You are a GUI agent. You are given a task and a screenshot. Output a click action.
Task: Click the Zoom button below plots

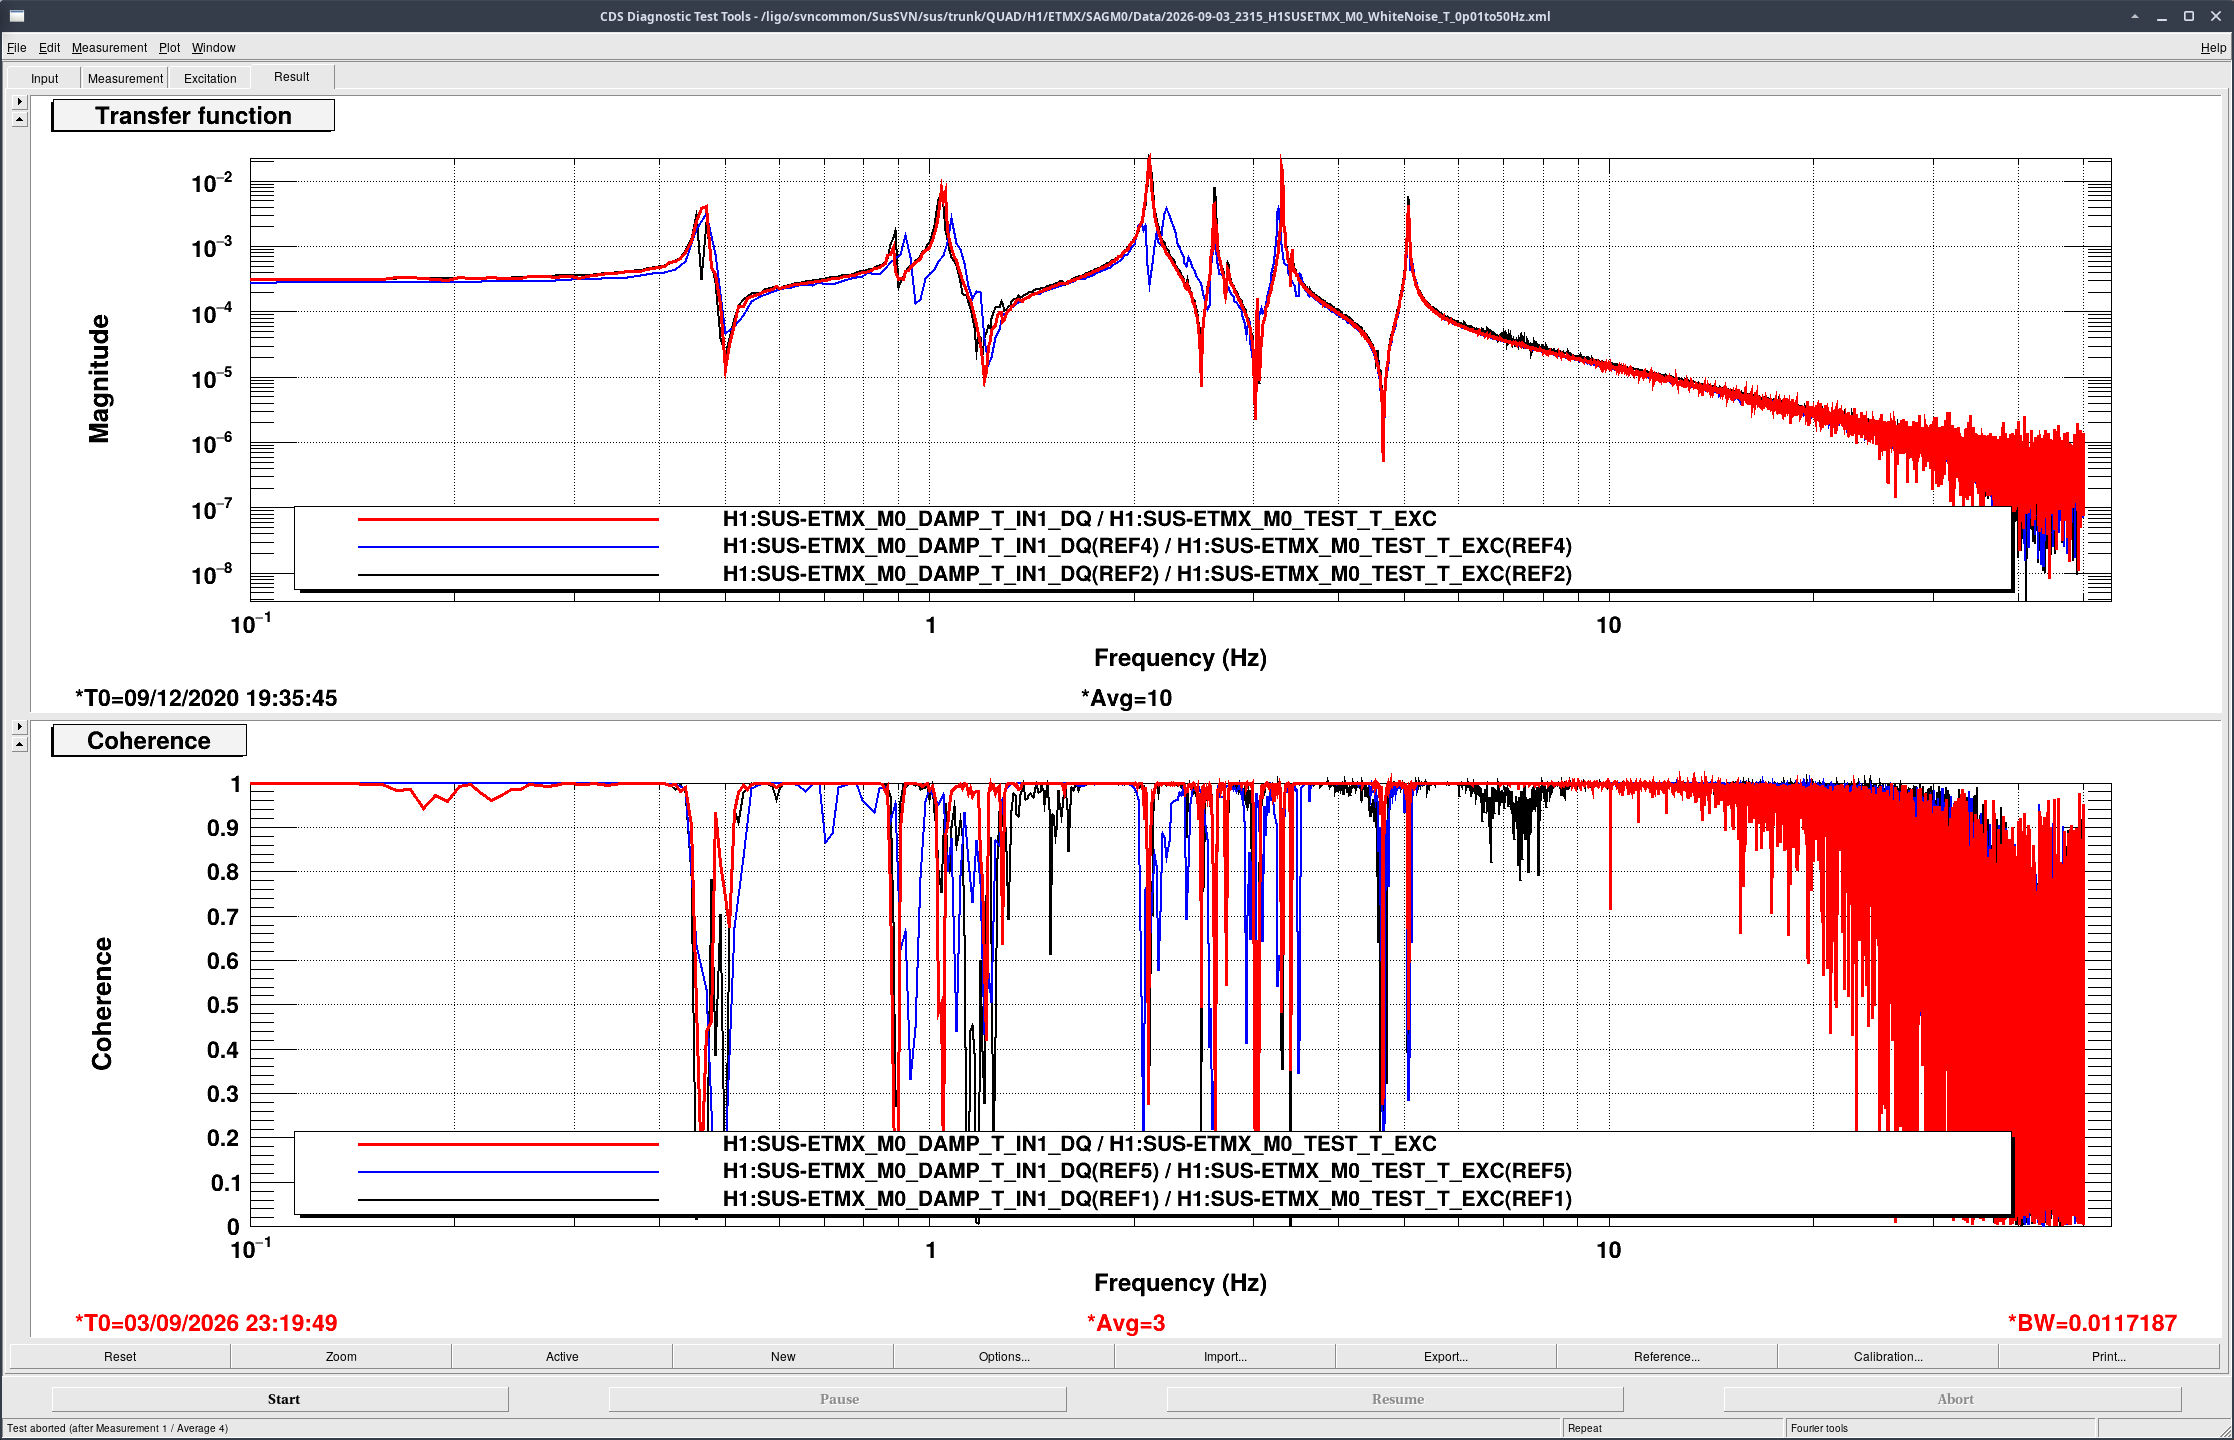pos(341,1356)
